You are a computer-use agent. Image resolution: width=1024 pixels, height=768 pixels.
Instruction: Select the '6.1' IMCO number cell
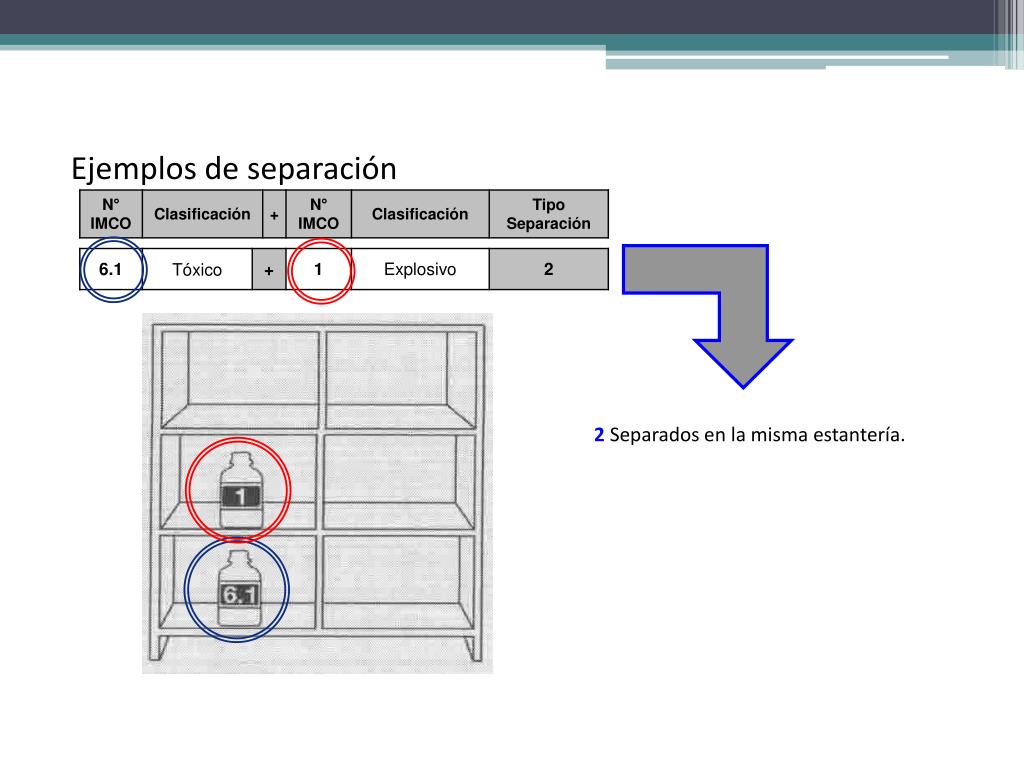coord(110,269)
